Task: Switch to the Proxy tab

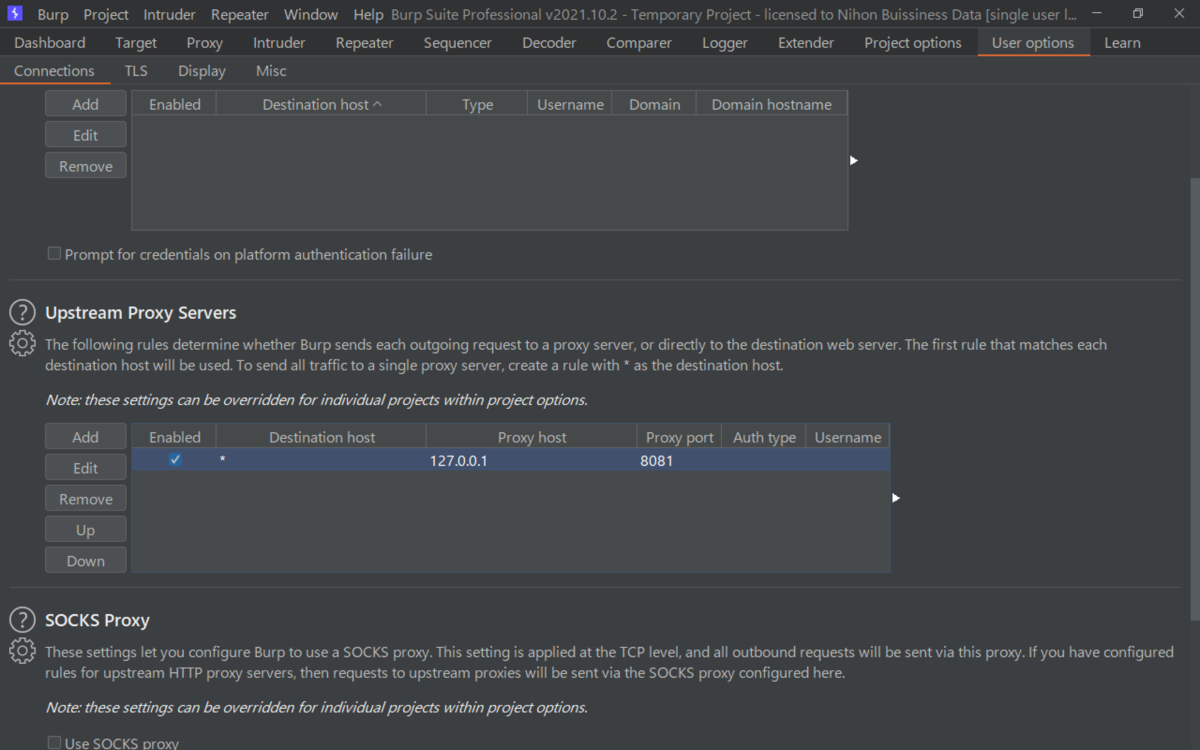Action: [x=205, y=43]
